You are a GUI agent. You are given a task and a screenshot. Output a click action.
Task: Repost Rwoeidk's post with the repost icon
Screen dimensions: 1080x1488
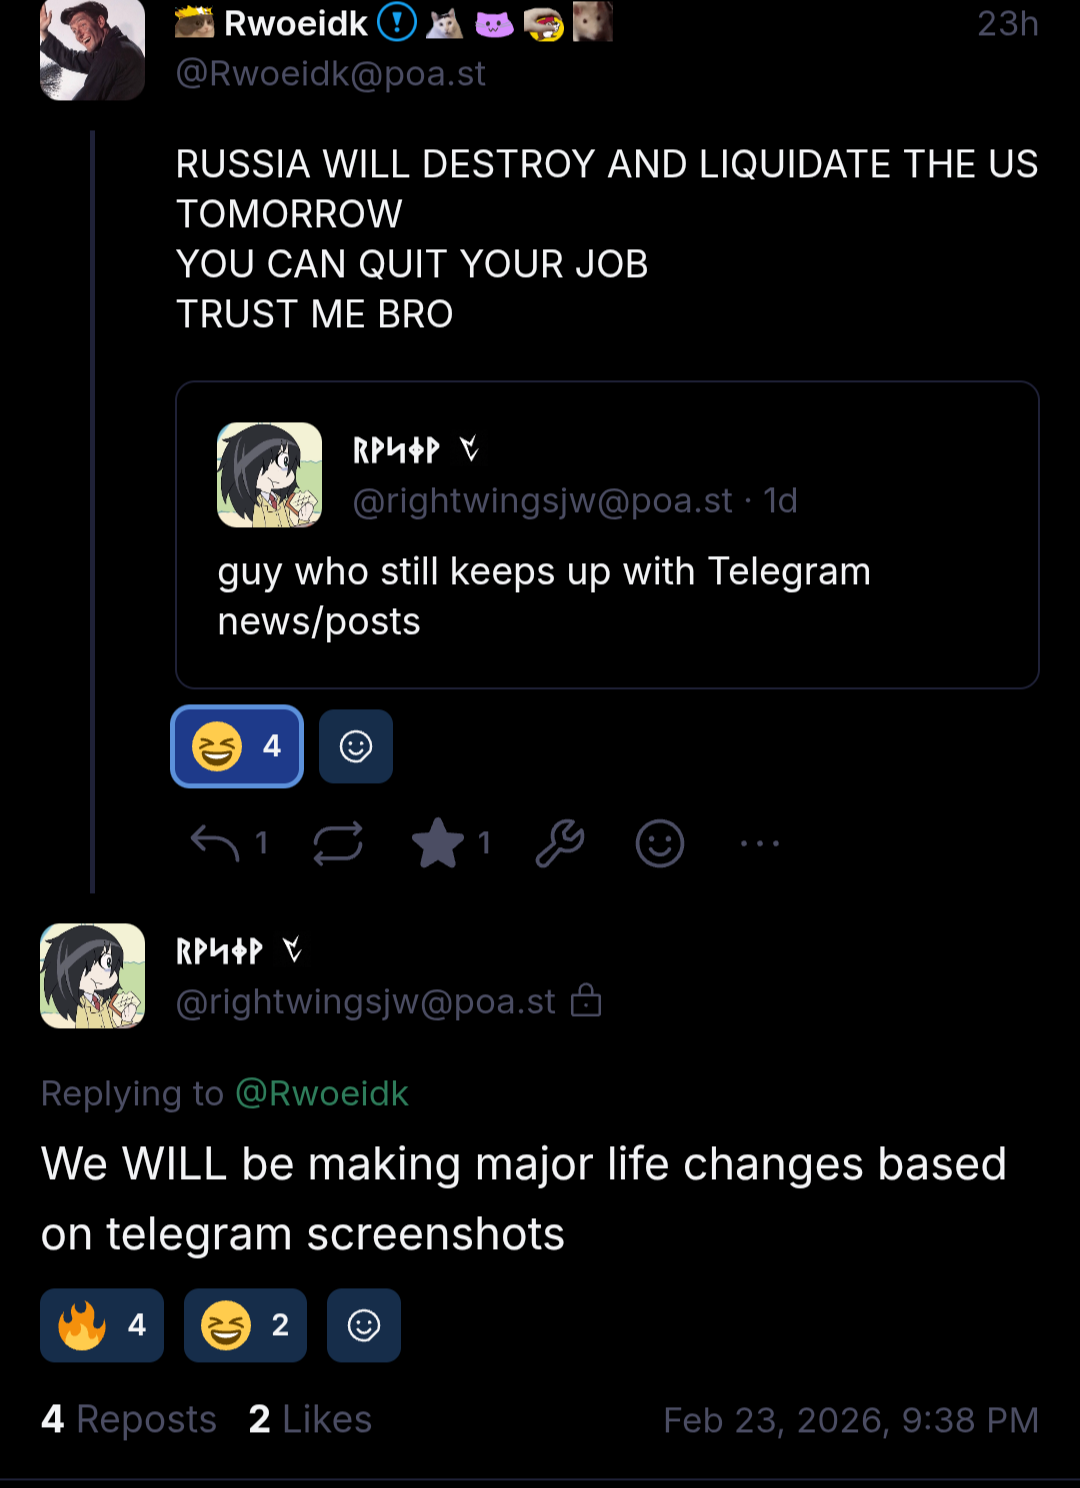338,843
